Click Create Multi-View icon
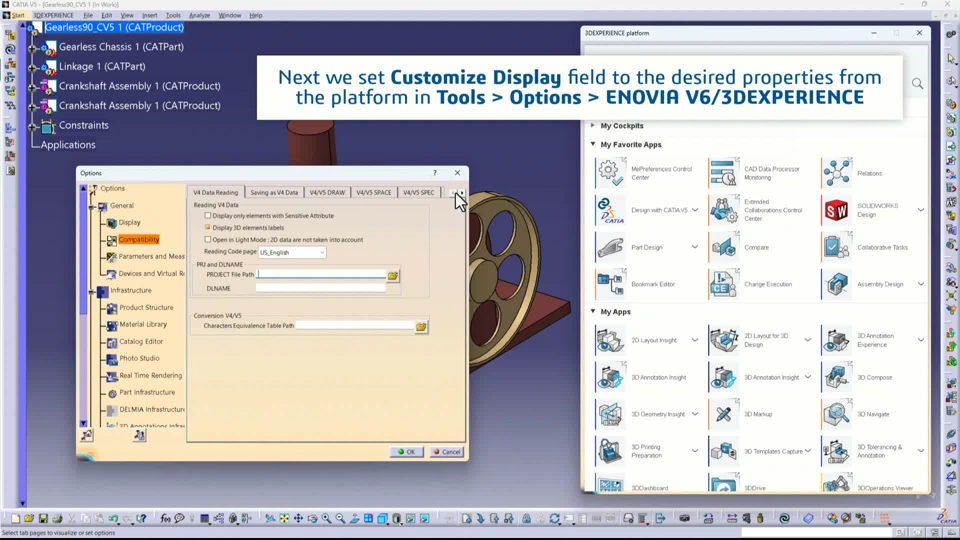Viewport: 960px width, 540px height. pos(369,519)
